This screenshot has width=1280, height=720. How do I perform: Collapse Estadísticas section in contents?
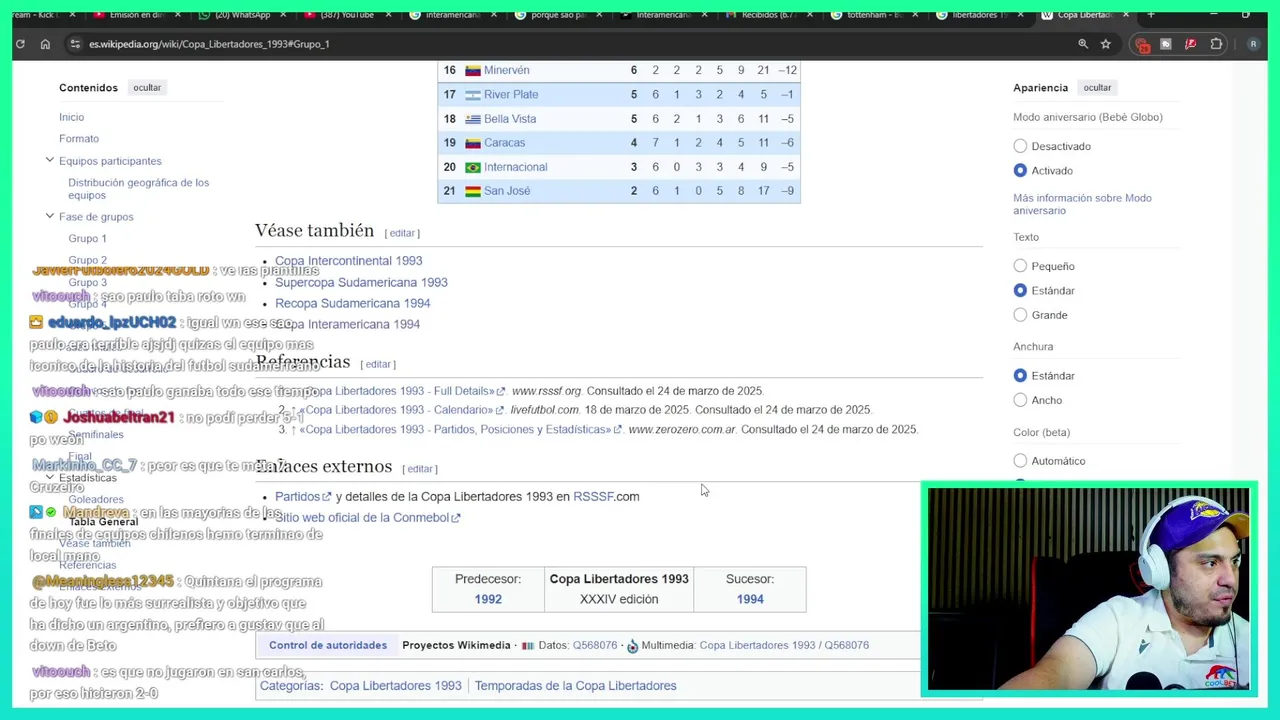[x=49, y=477]
